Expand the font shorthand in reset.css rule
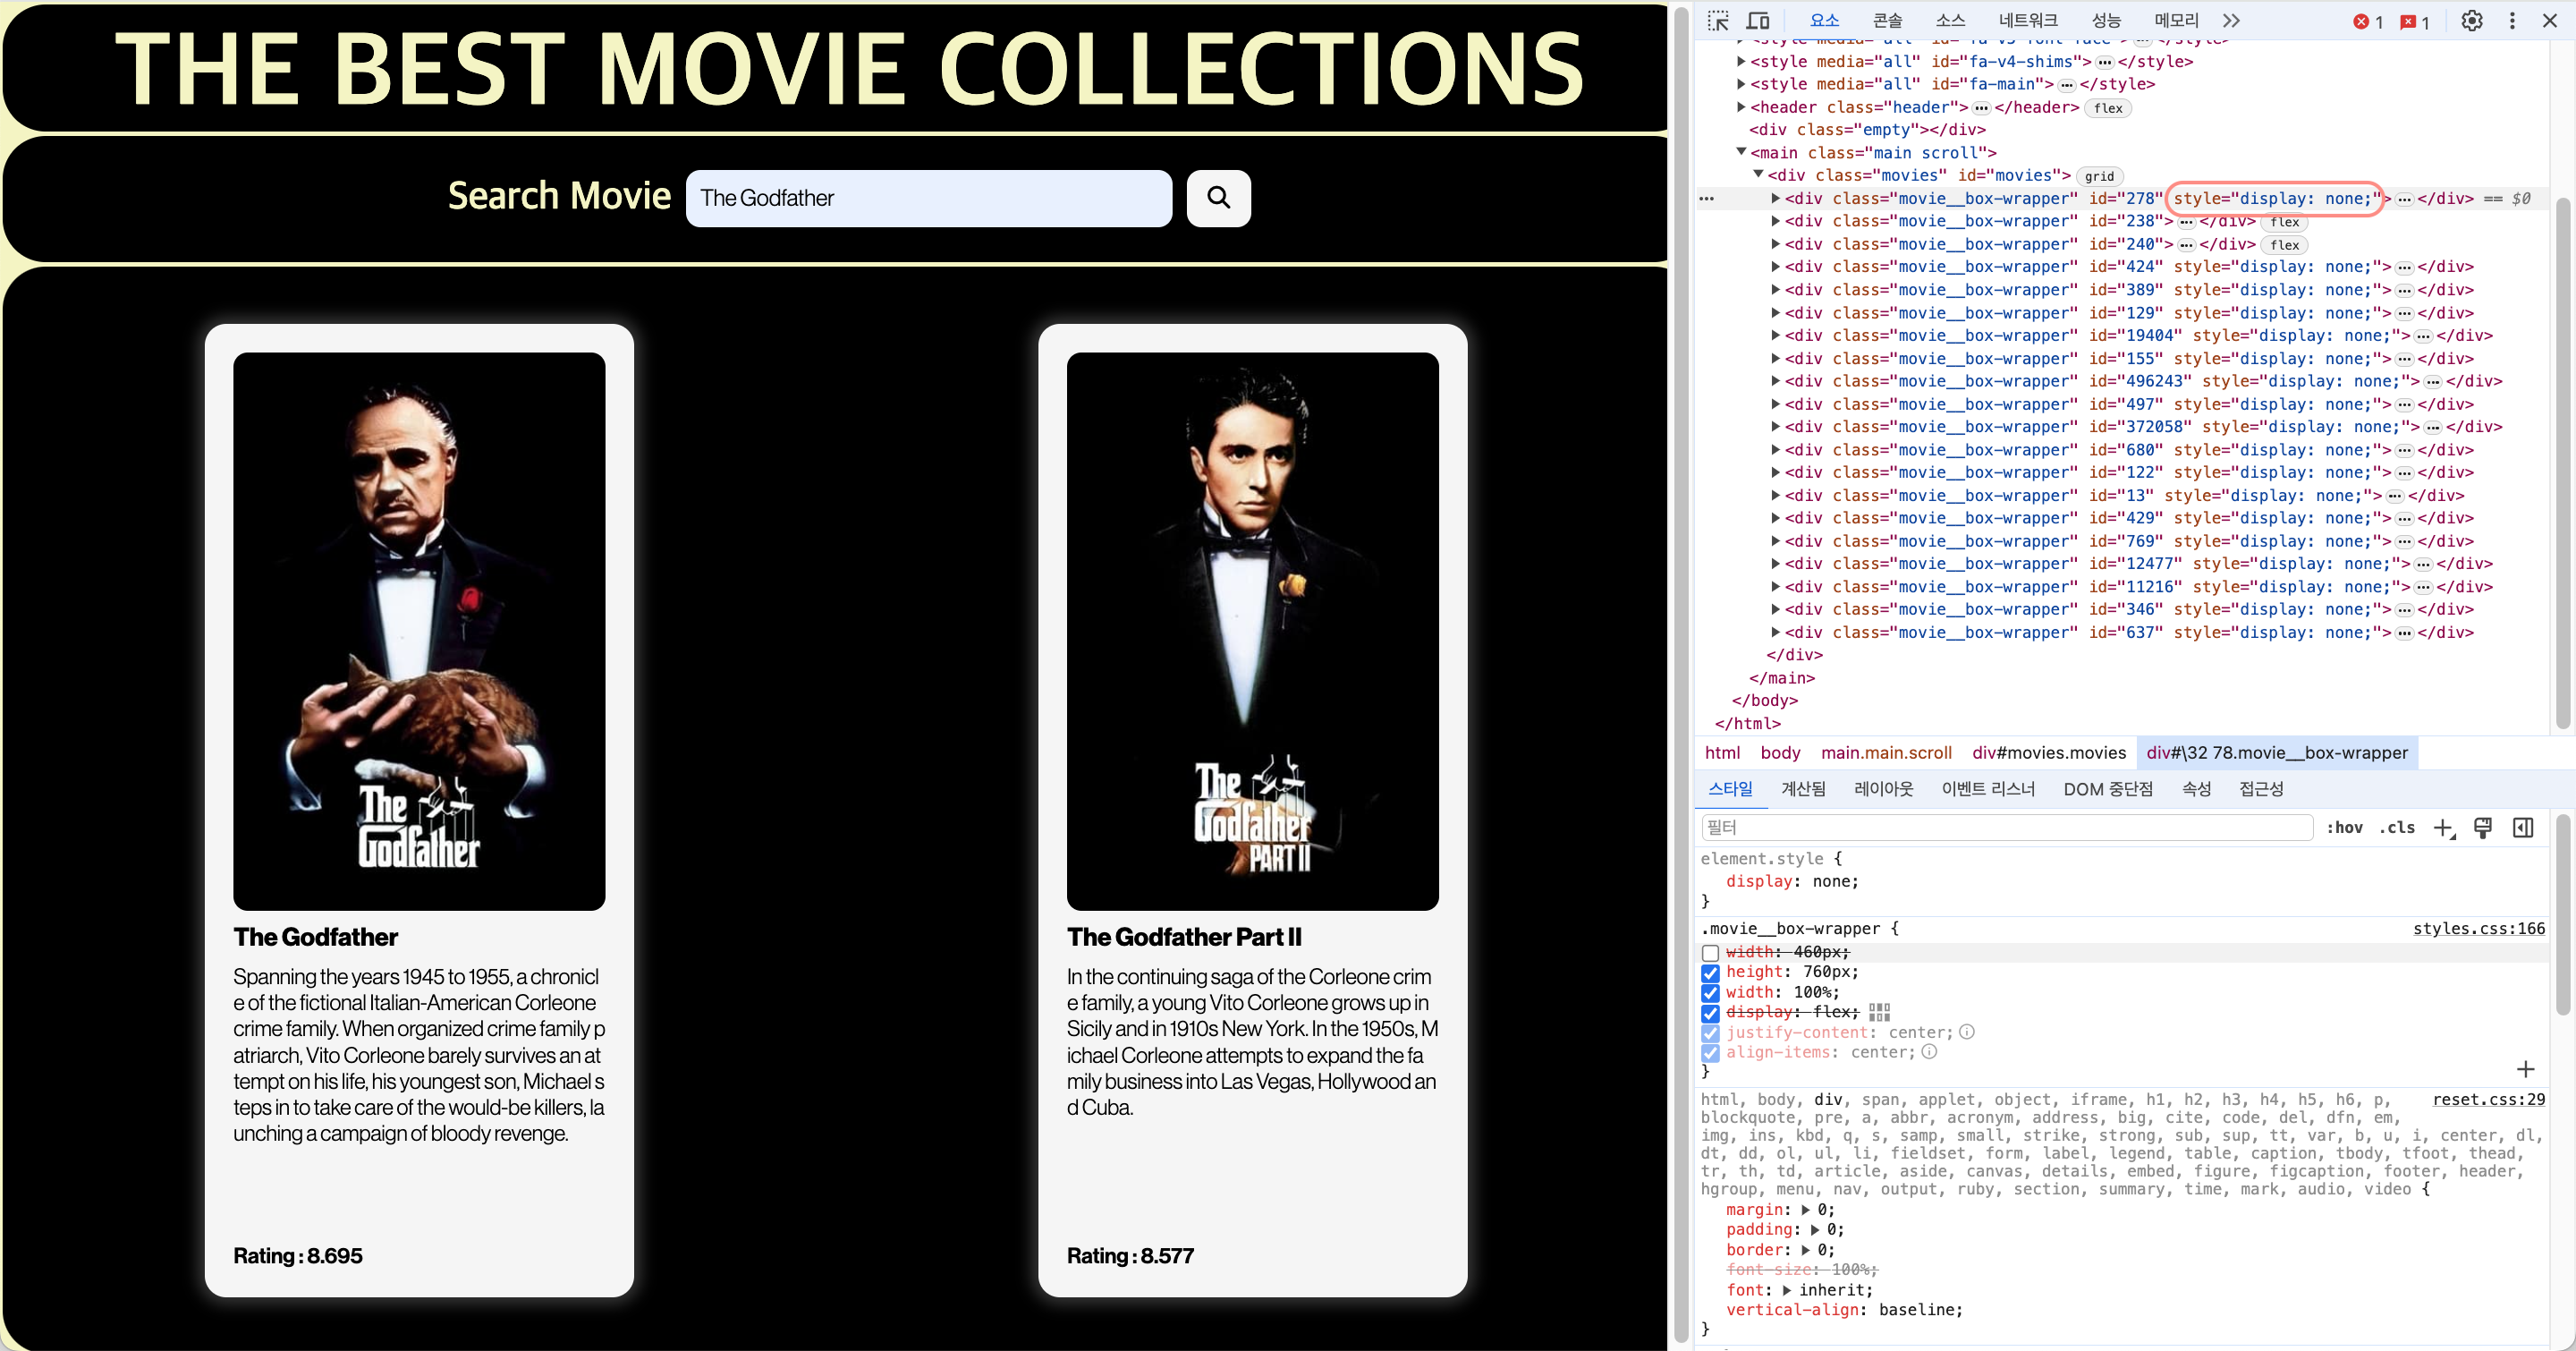 click(x=1786, y=1290)
